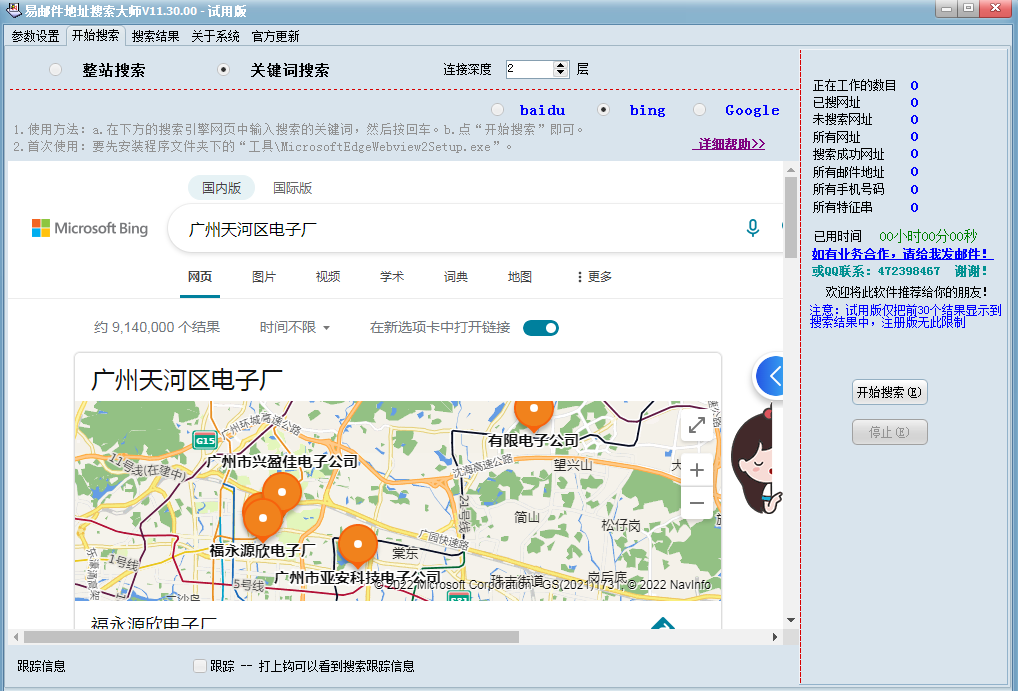
Task: Open the 详细帮助>> link
Action: coord(729,144)
